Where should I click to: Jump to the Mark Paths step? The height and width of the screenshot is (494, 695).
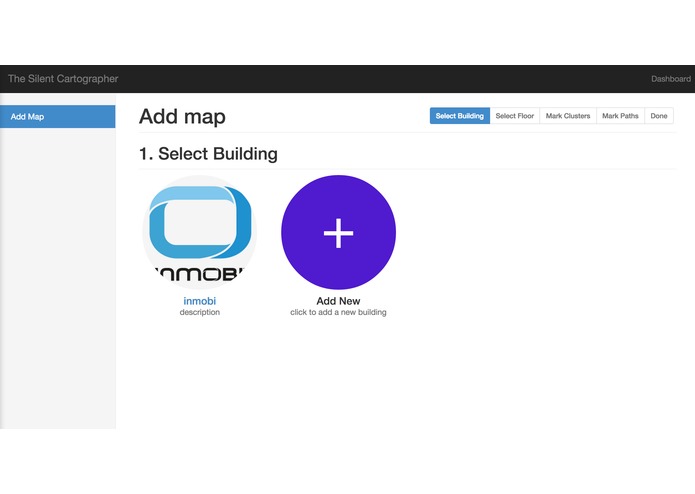click(x=620, y=116)
